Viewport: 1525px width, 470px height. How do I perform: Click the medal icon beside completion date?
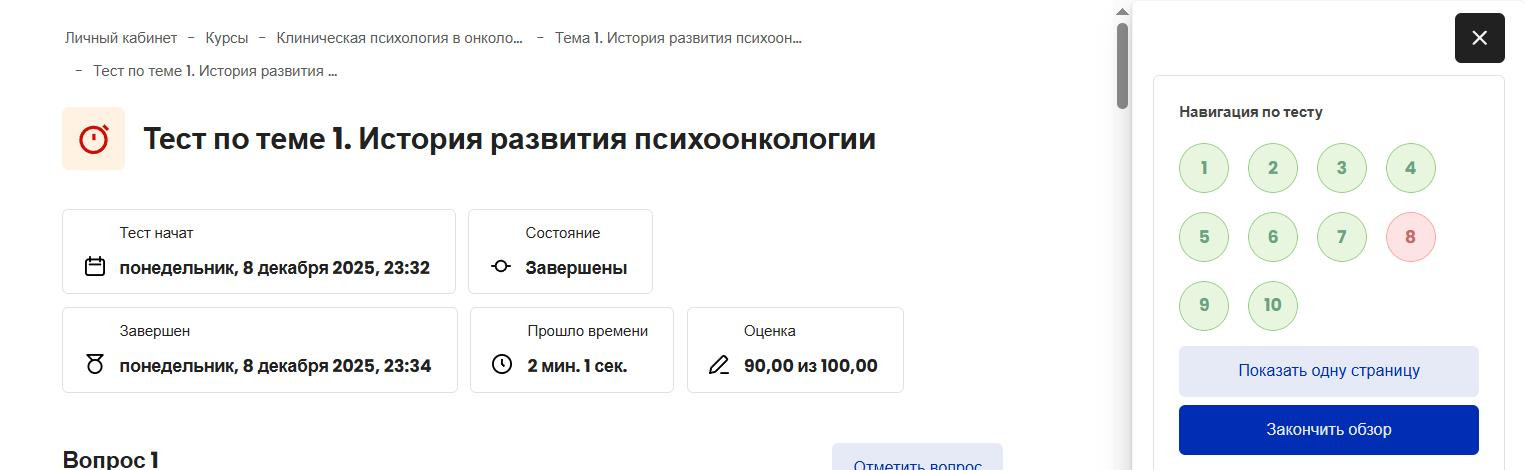coord(95,365)
